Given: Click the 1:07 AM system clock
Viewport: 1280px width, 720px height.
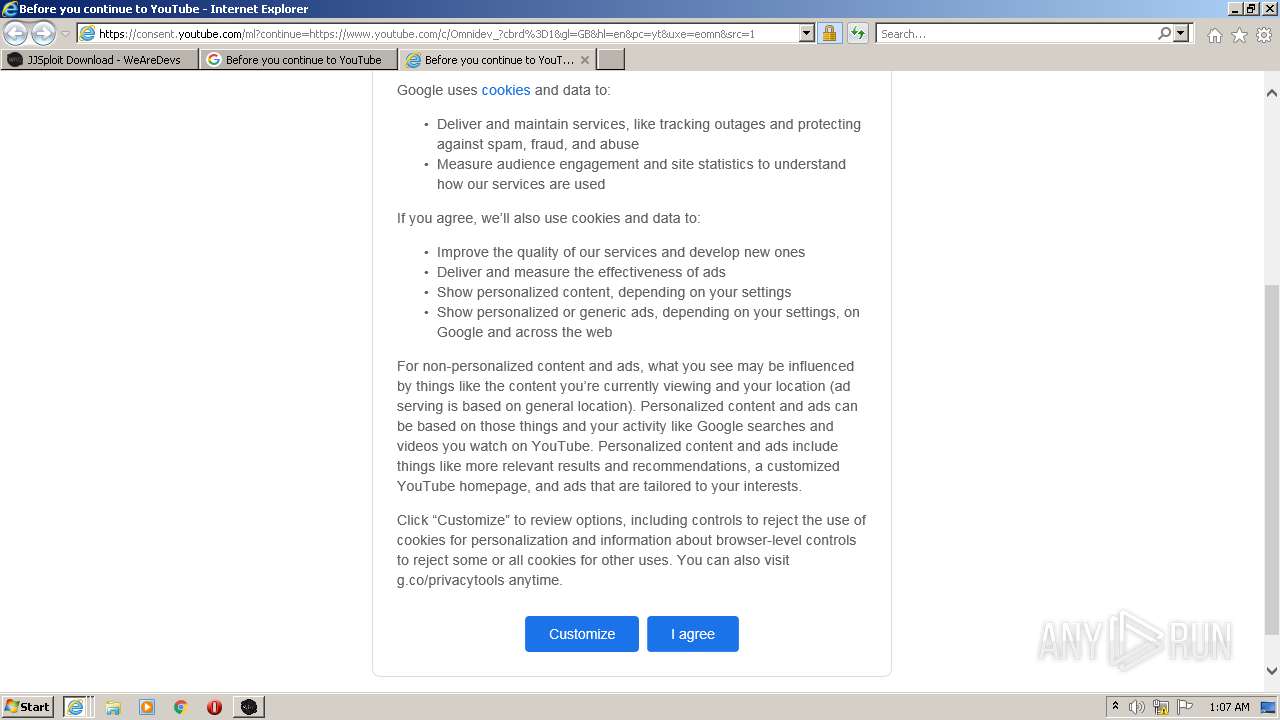Looking at the screenshot, I should (x=1229, y=707).
